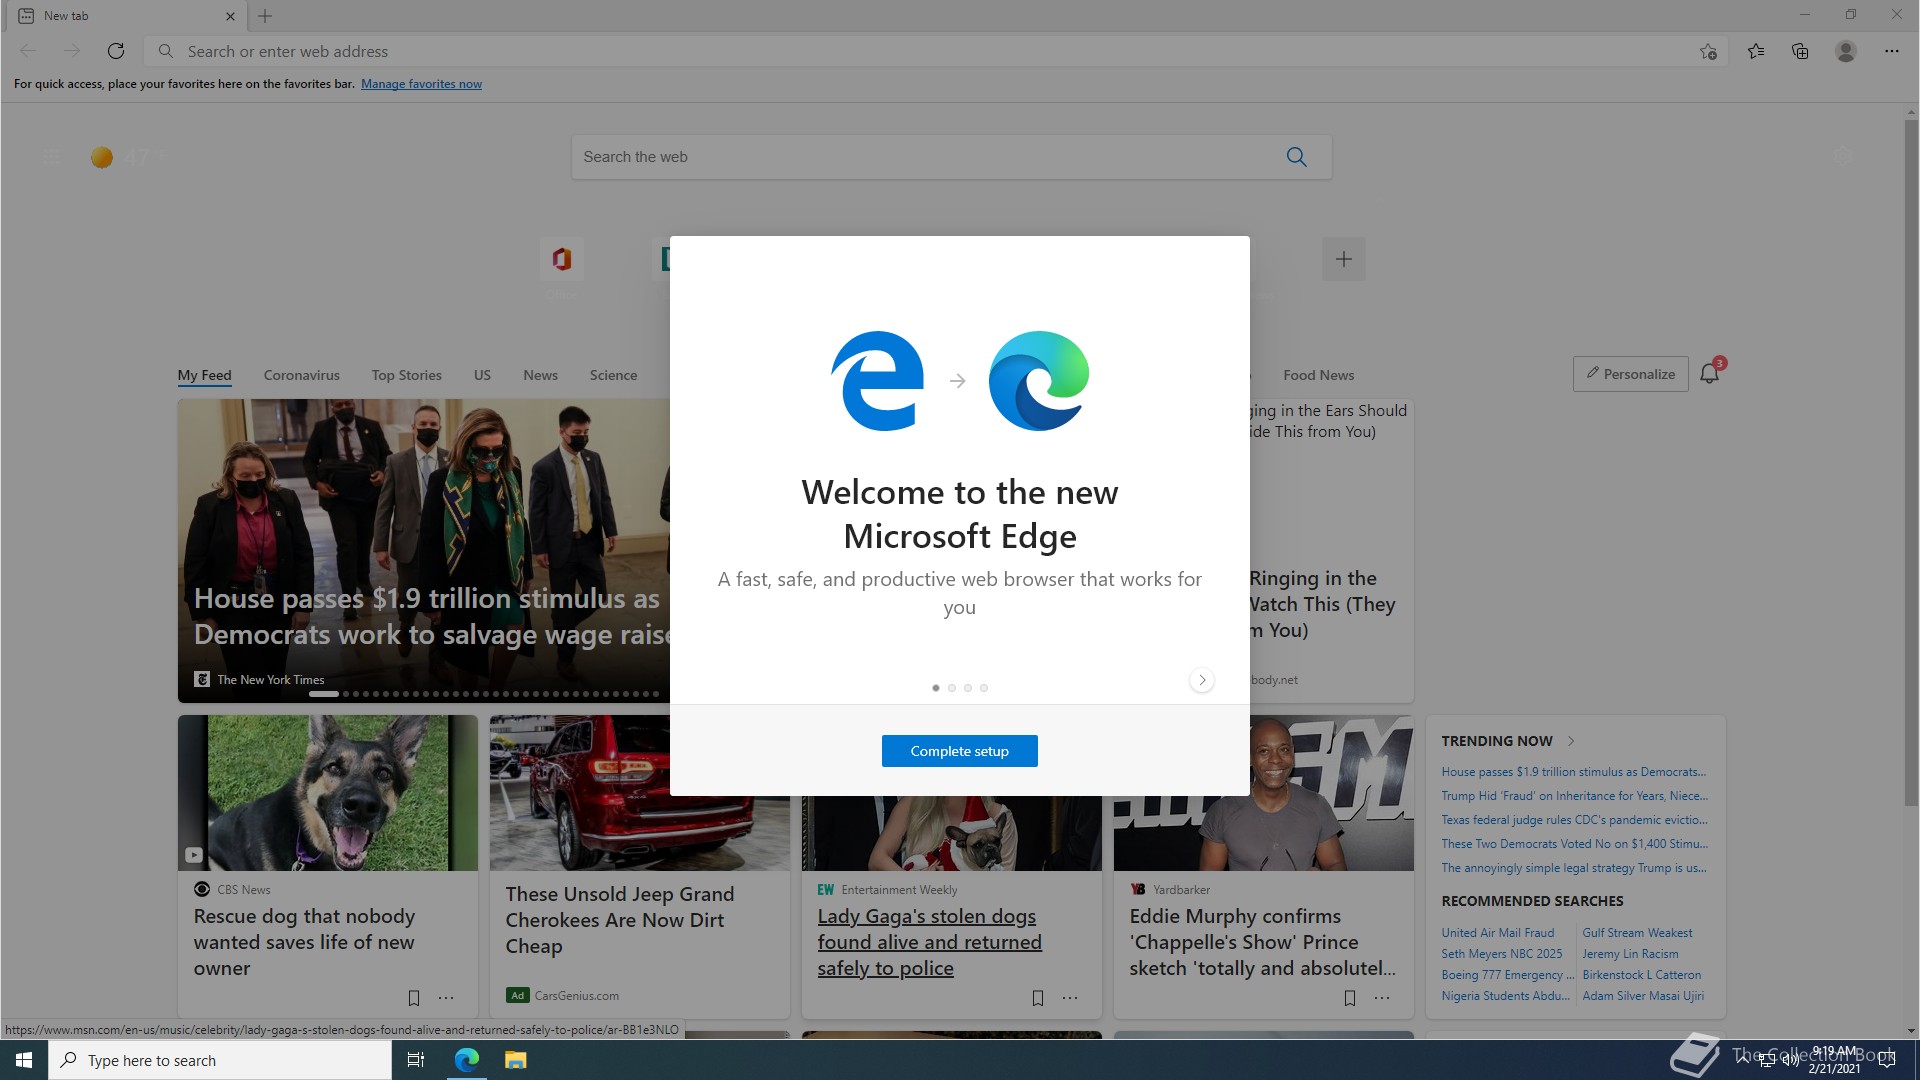Switch to the Science tab
Screen dimensions: 1920x1080
point(613,375)
